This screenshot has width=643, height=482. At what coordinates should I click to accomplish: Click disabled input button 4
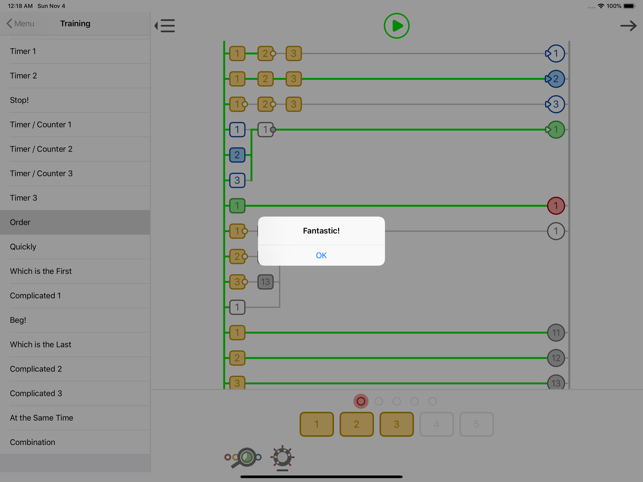(436, 424)
